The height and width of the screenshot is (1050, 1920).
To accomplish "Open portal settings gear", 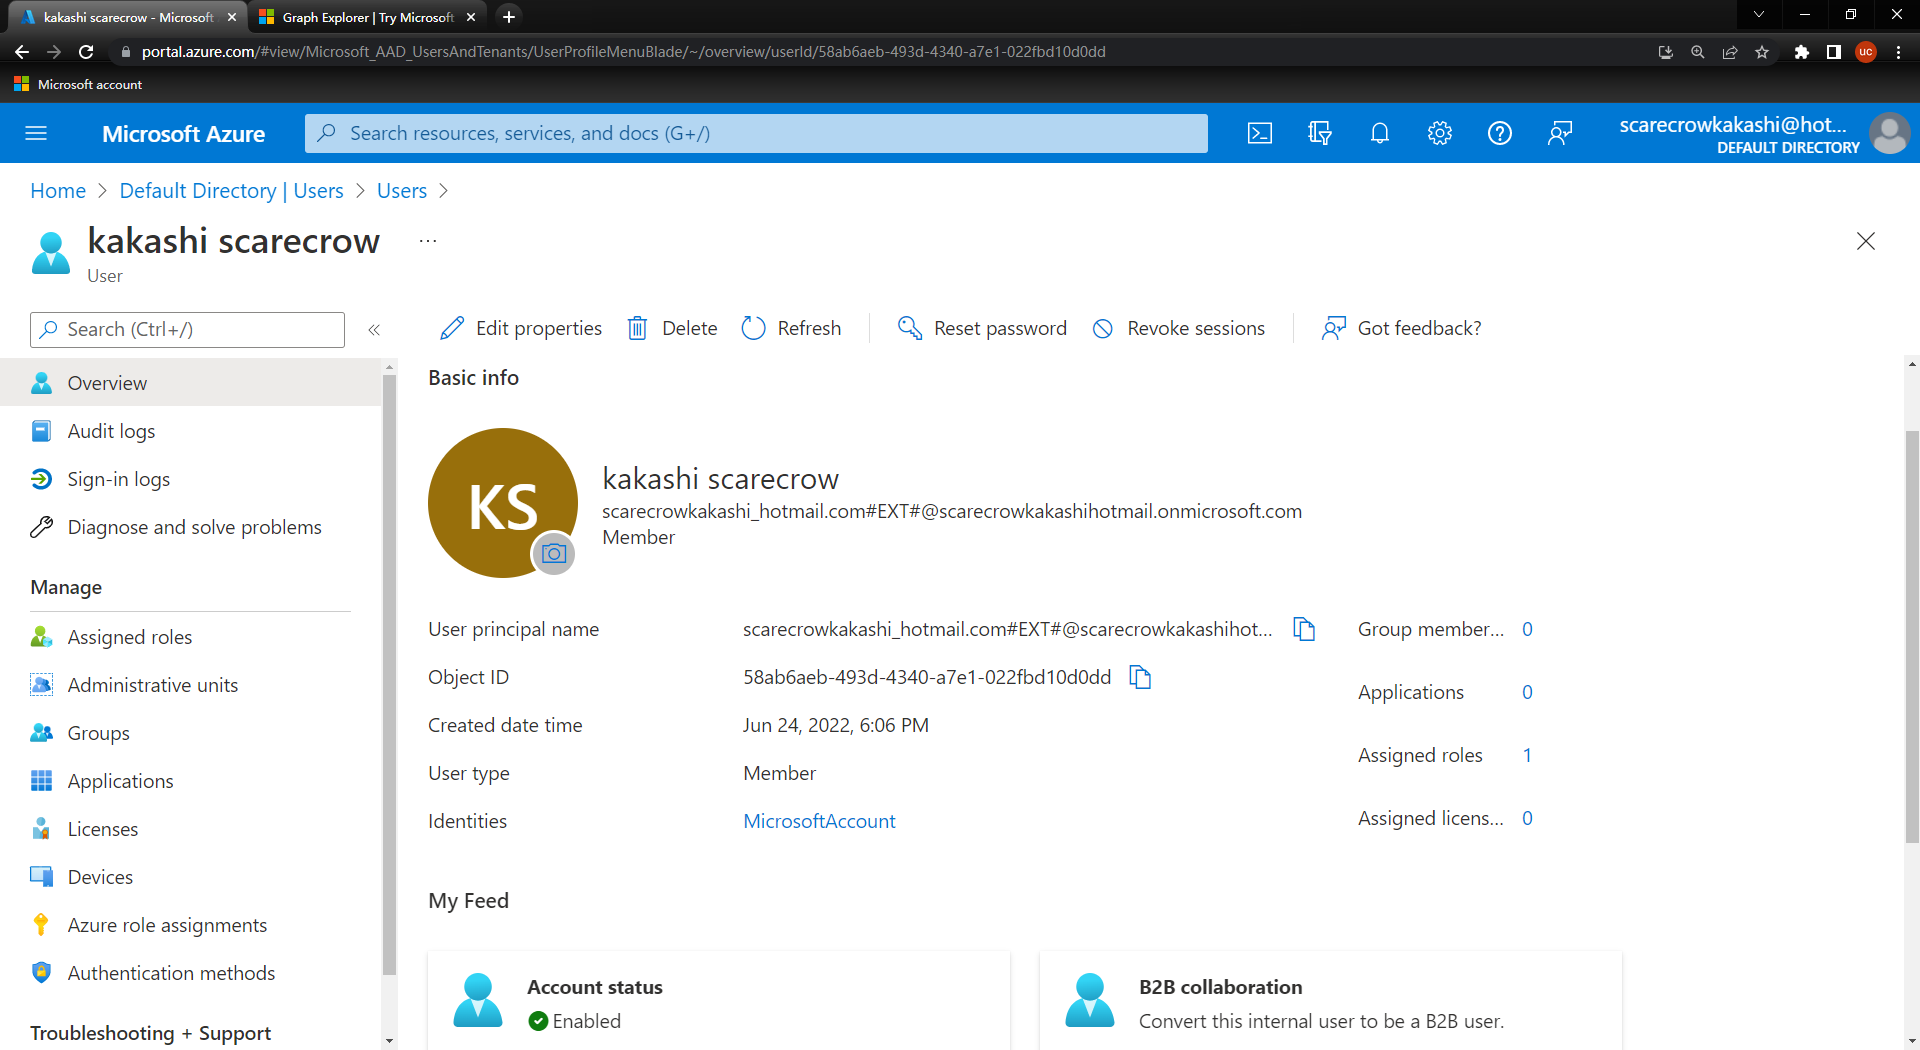I will pos(1440,133).
